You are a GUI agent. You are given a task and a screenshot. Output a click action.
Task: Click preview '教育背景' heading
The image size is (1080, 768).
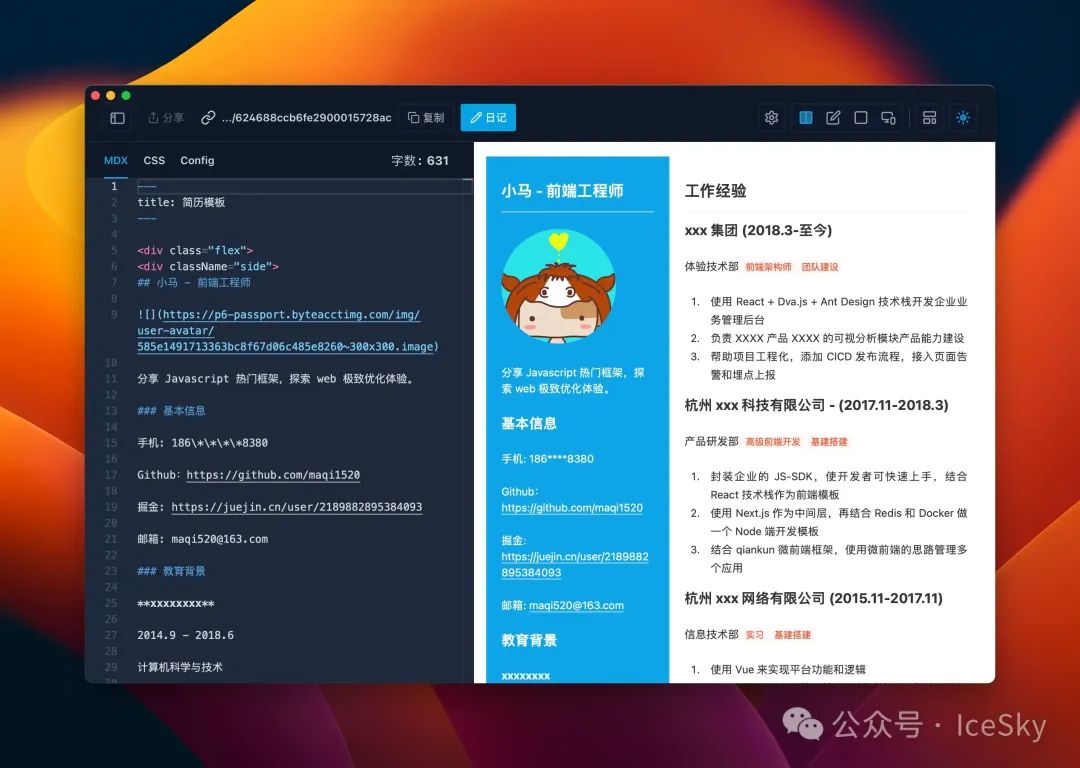[529, 640]
